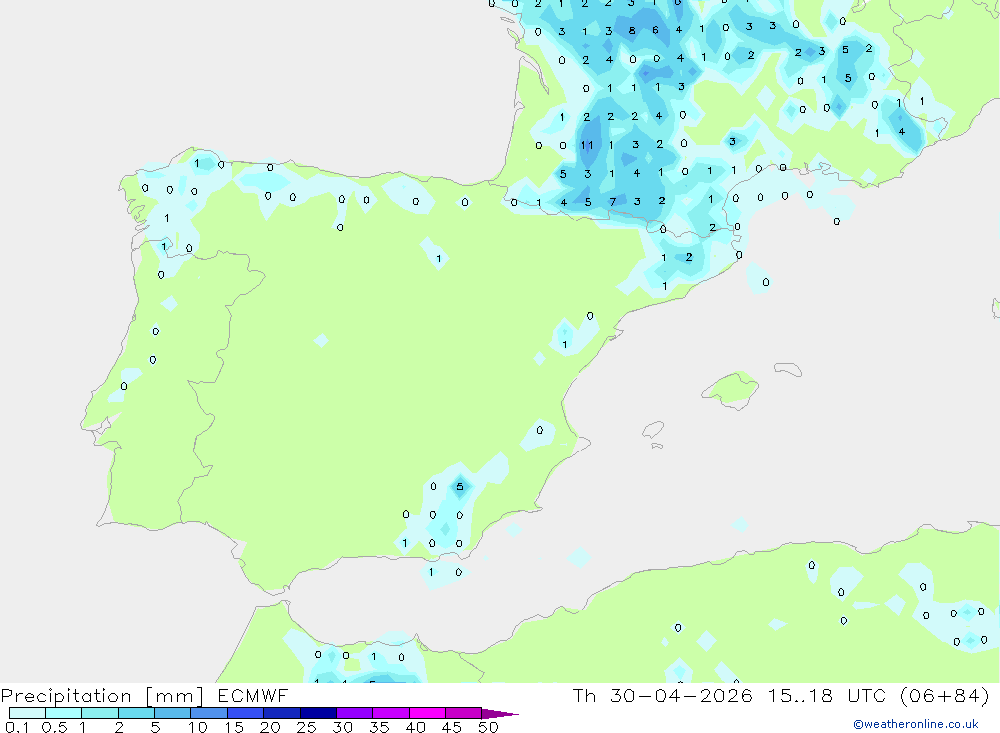
Task: Click the '40' legend scale label
Action: tap(416, 727)
